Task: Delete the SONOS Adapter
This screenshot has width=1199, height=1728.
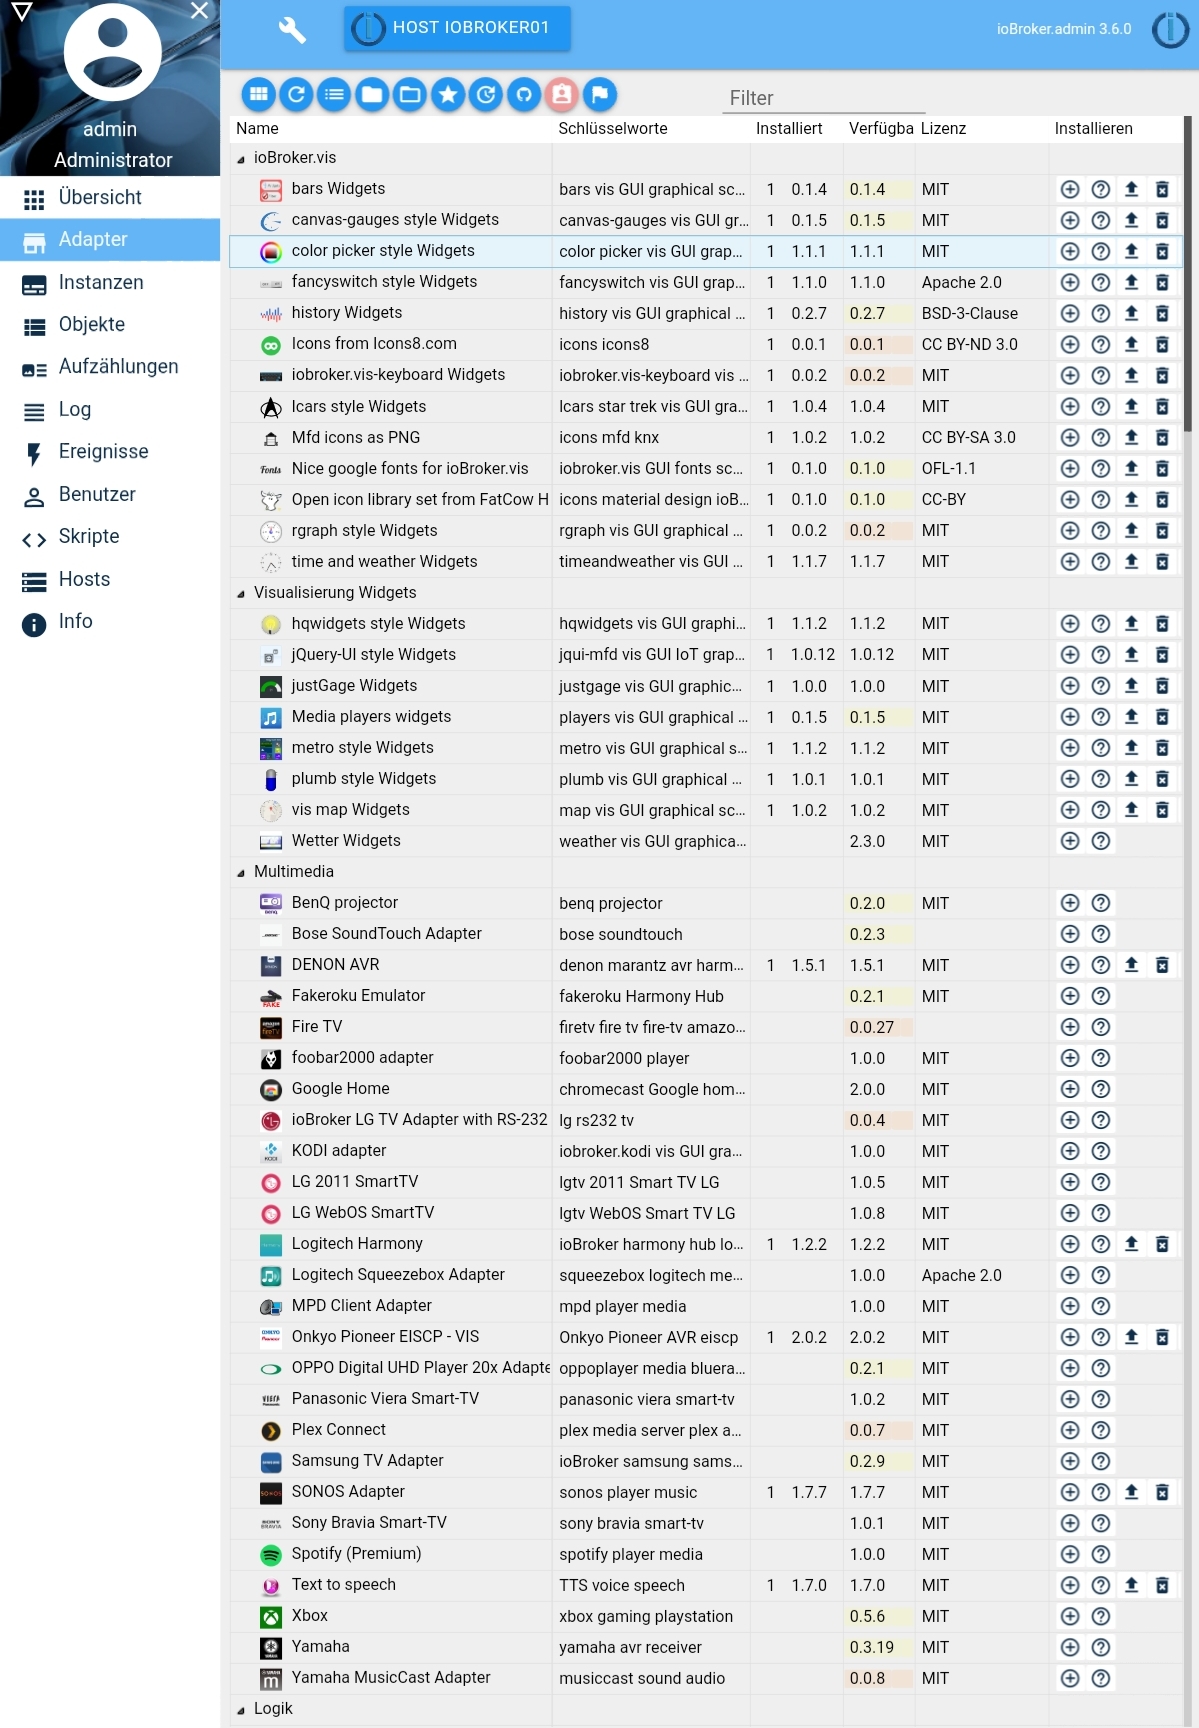Action: (x=1162, y=1492)
